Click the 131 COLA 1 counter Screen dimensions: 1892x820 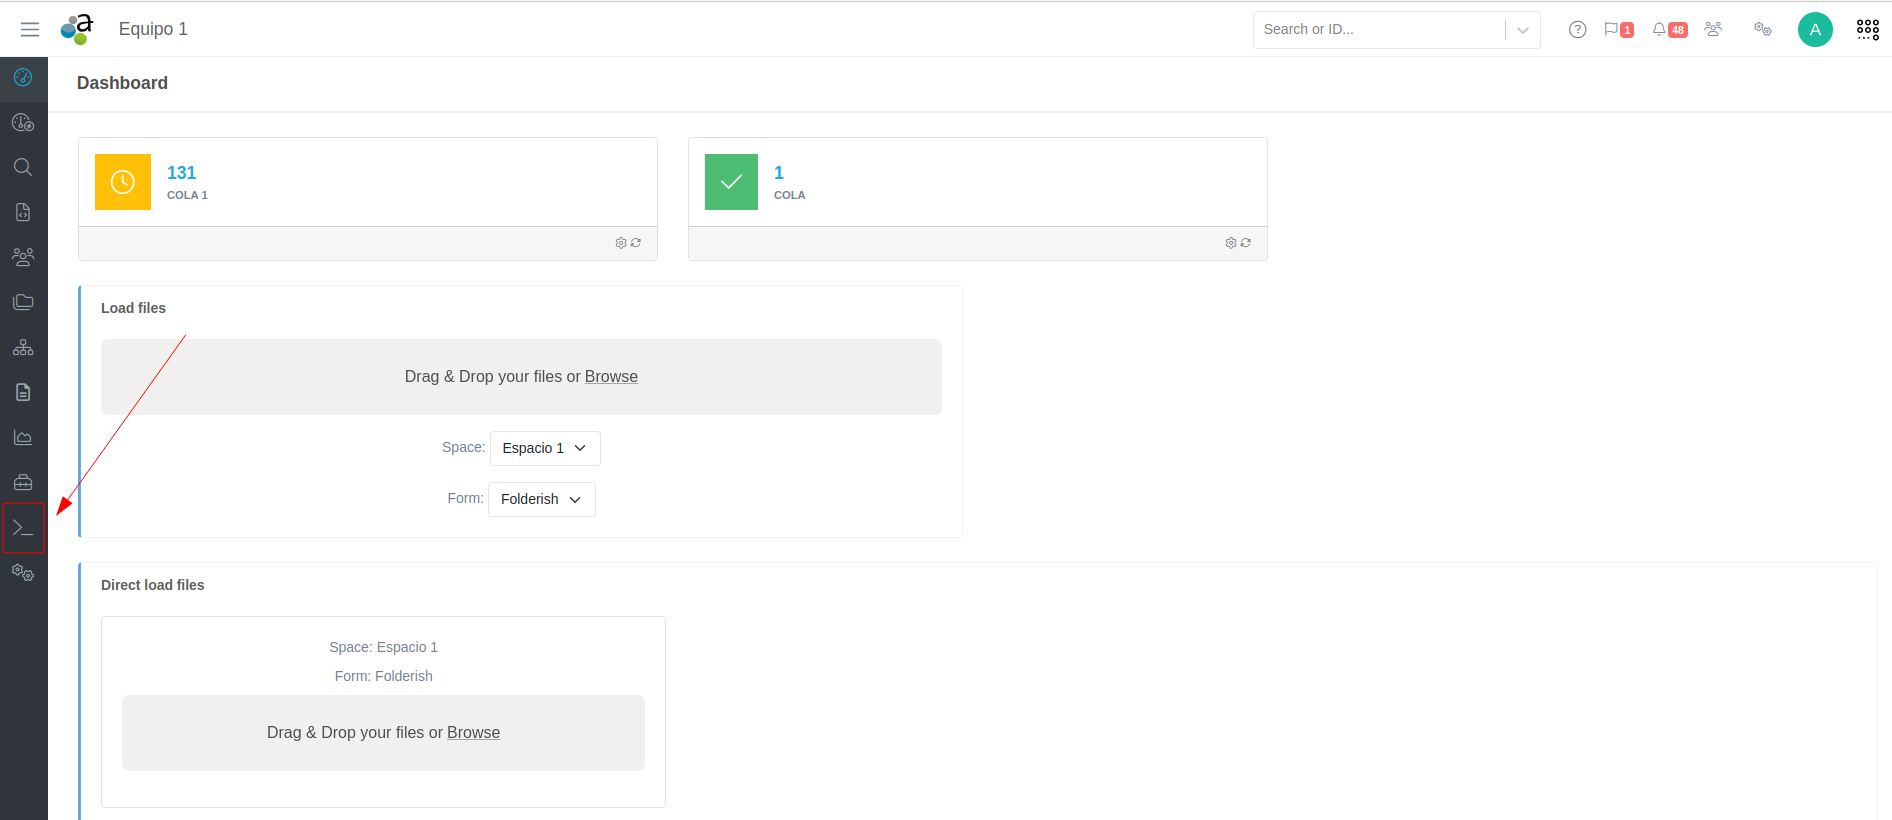click(181, 173)
